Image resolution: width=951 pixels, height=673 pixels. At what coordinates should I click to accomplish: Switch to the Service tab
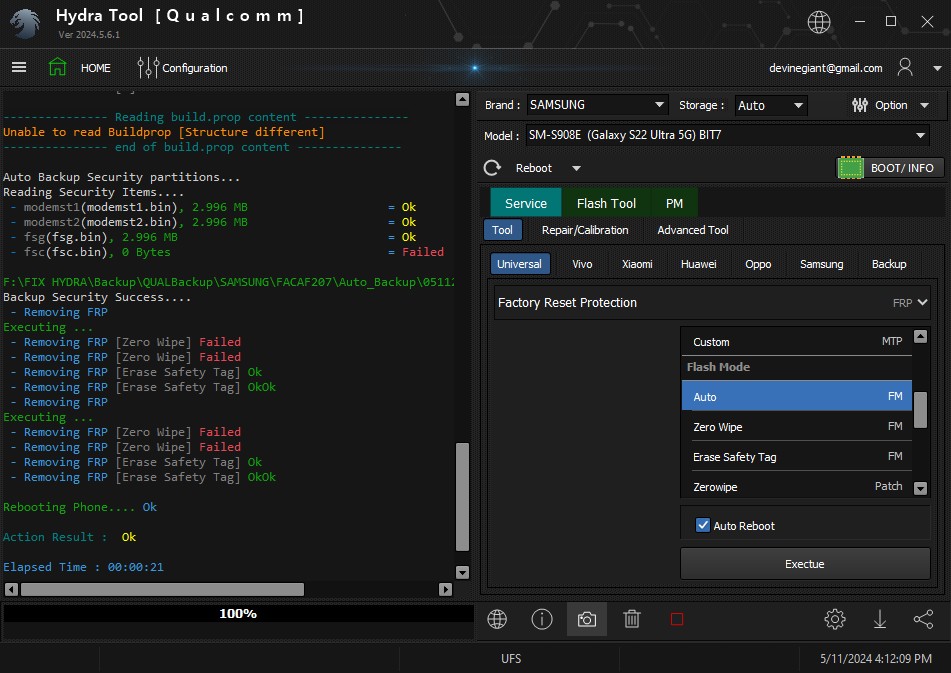[526, 203]
